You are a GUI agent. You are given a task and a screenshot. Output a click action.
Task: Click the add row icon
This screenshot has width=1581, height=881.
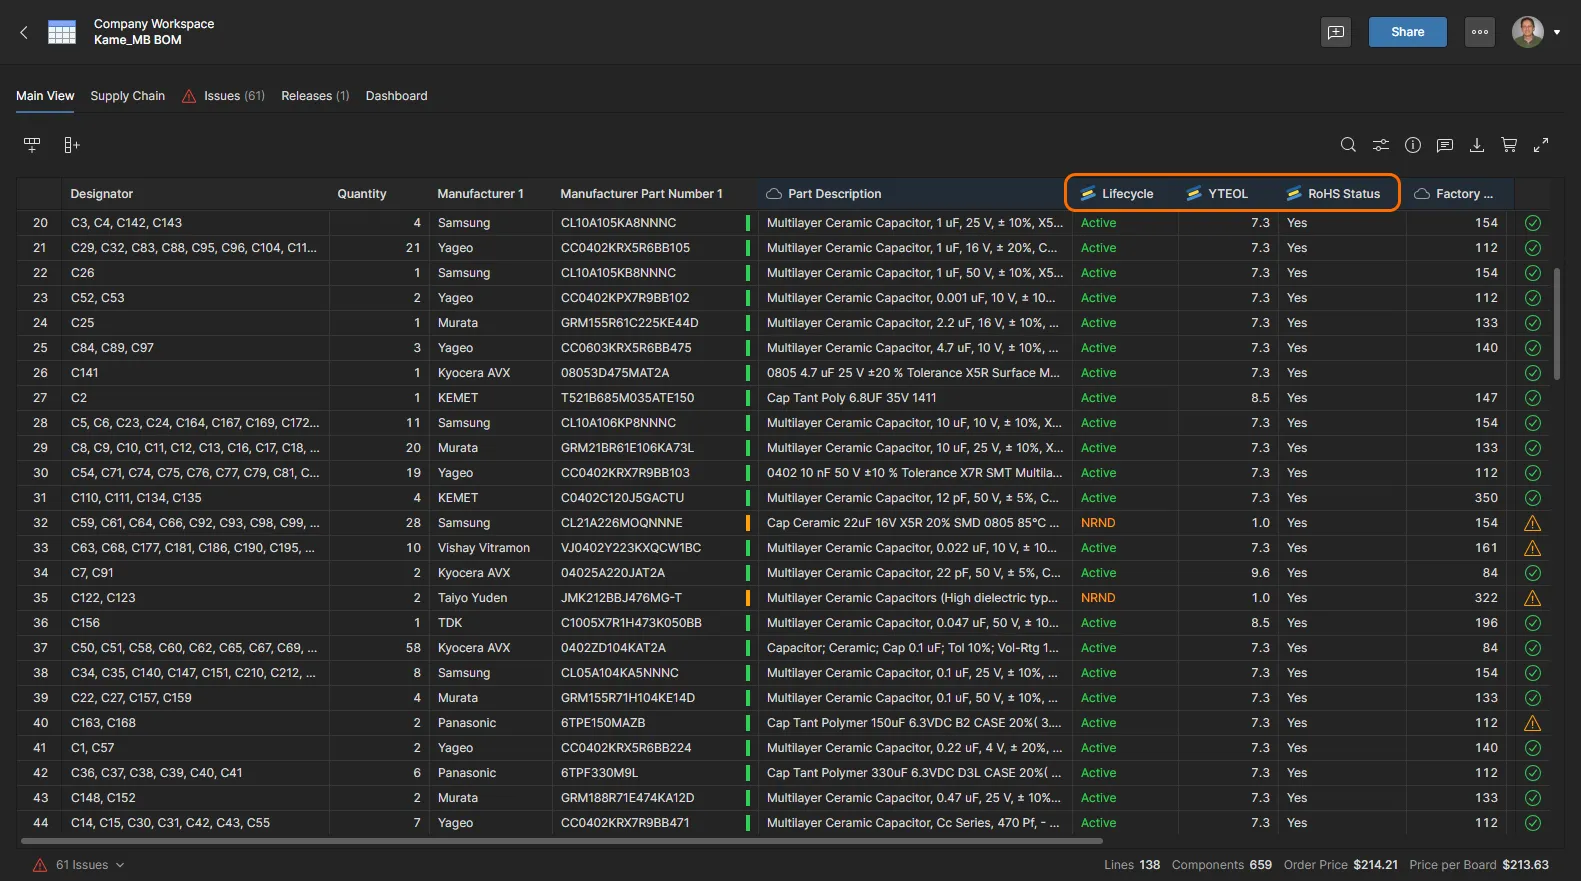pos(32,145)
